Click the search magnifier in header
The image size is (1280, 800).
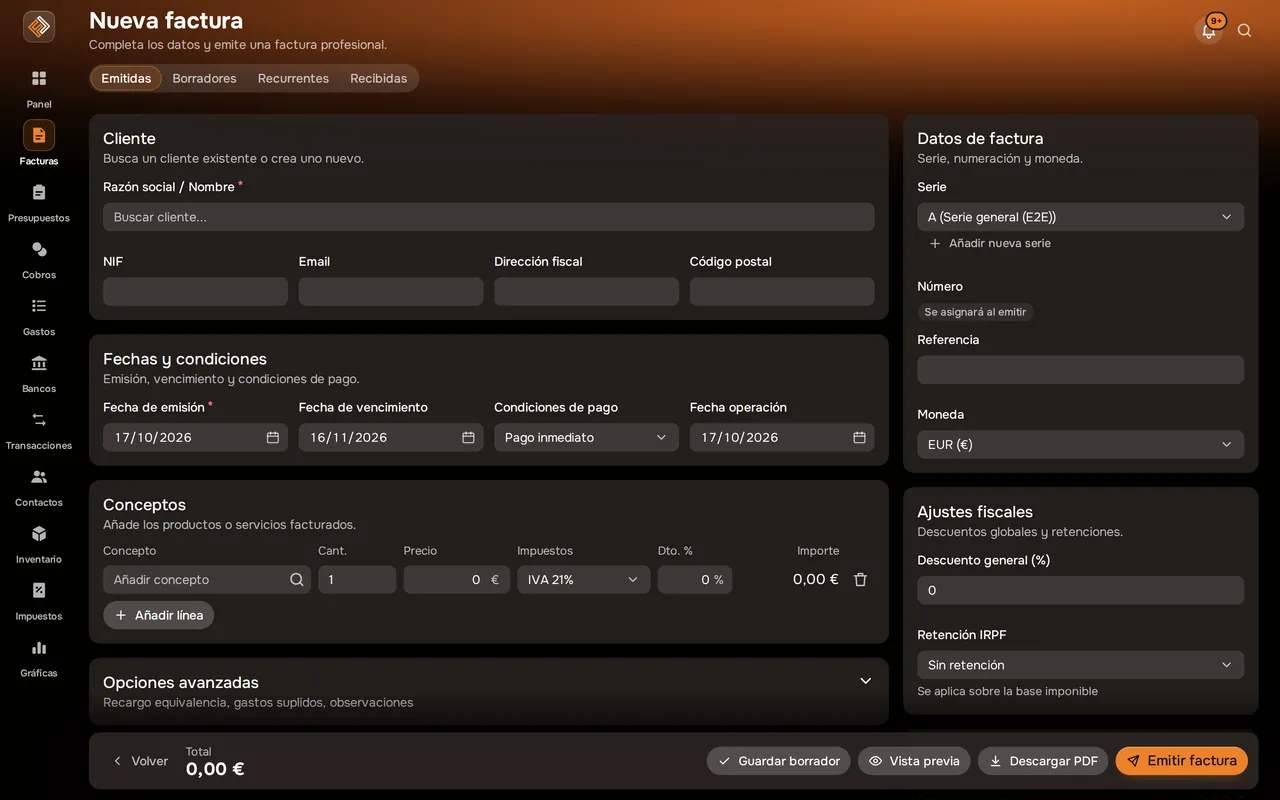click(x=1244, y=30)
